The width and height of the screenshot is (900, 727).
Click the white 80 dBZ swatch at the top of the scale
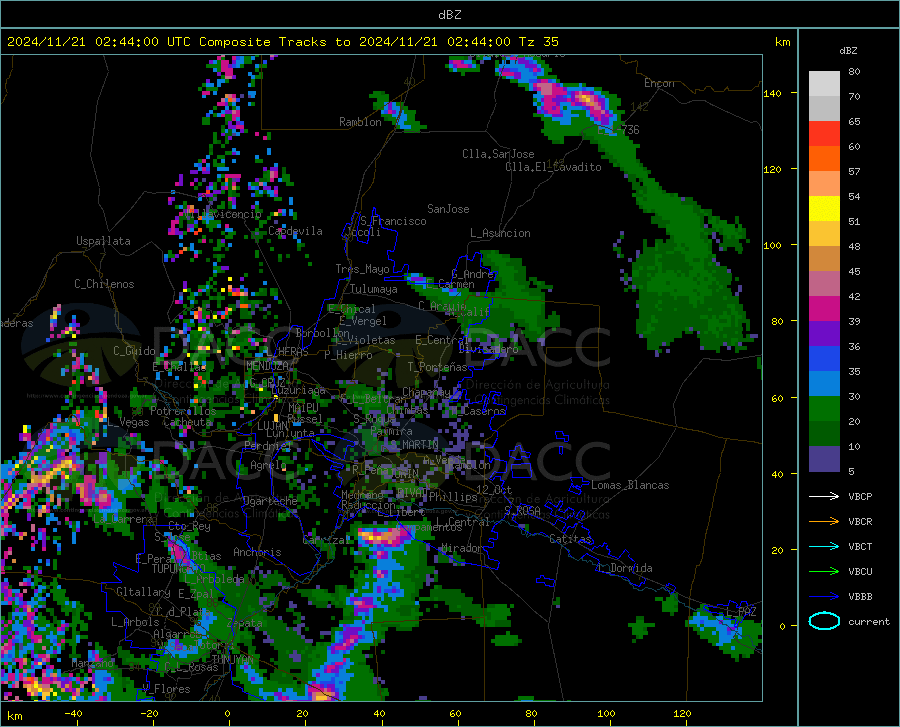coord(824,84)
